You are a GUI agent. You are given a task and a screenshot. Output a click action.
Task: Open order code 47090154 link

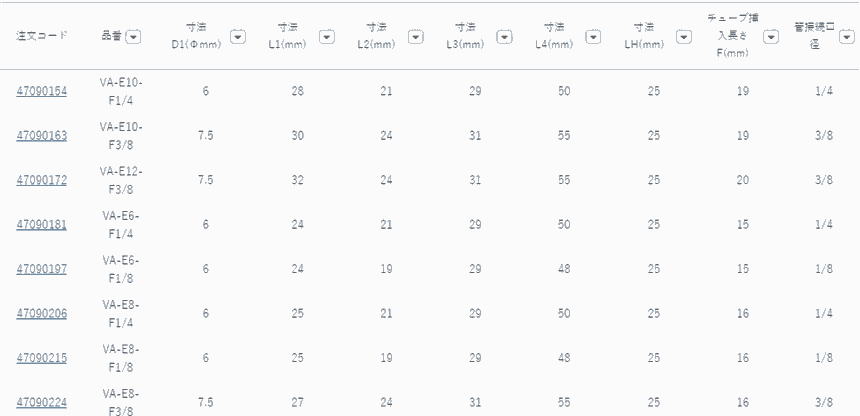point(42,92)
